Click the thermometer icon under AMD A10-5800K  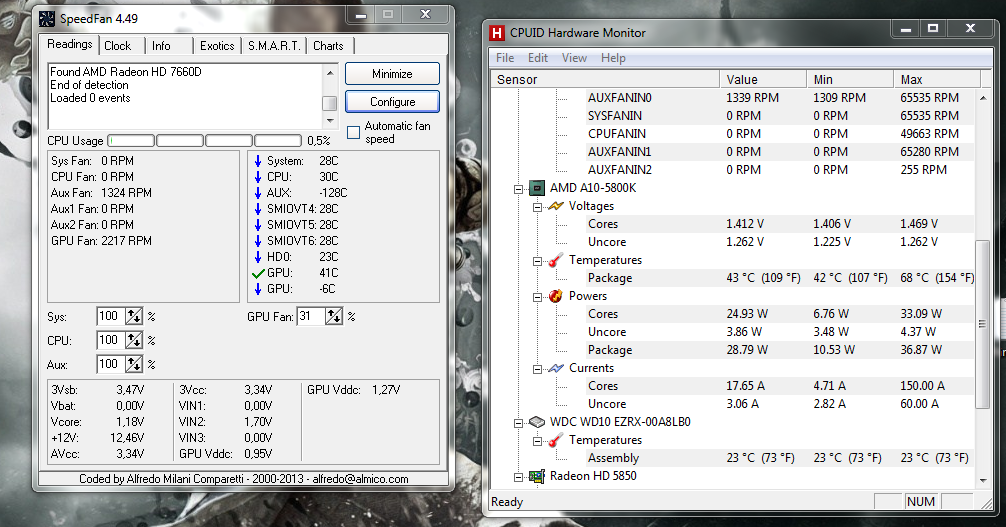(556, 260)
